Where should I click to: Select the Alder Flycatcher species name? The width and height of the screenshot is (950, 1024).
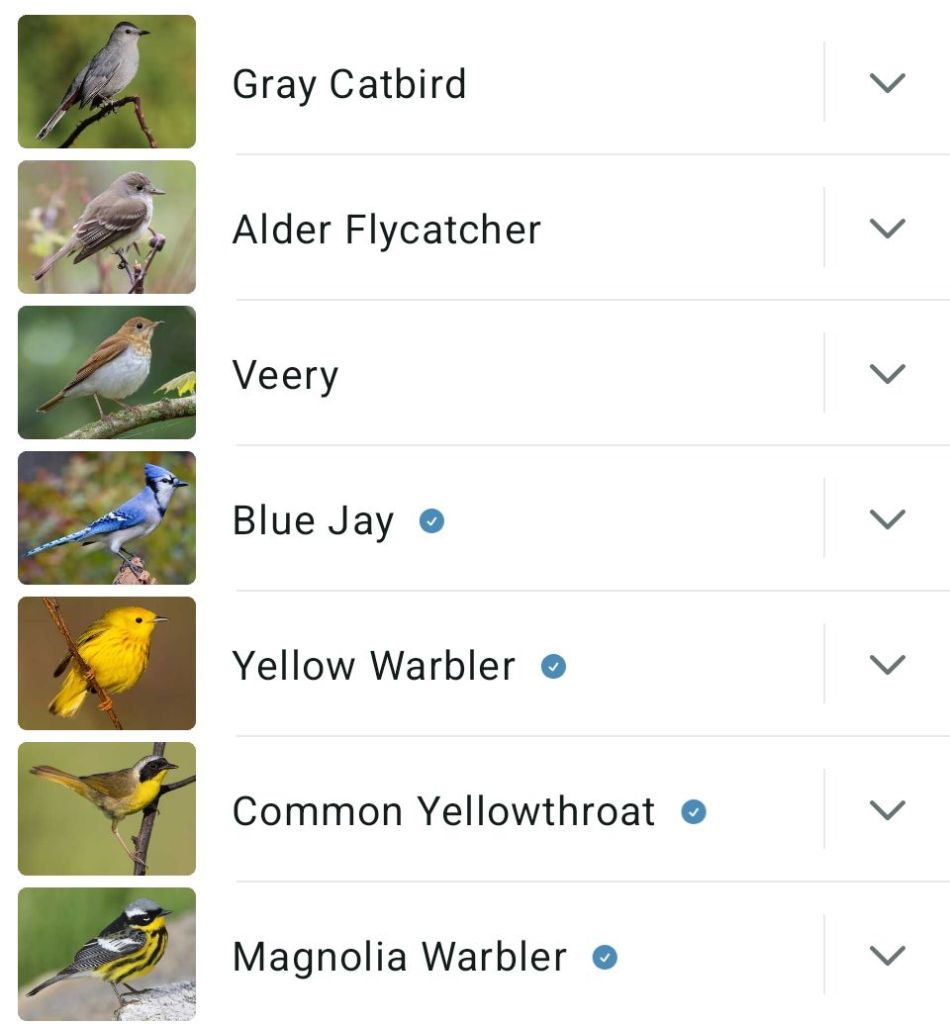386,230
